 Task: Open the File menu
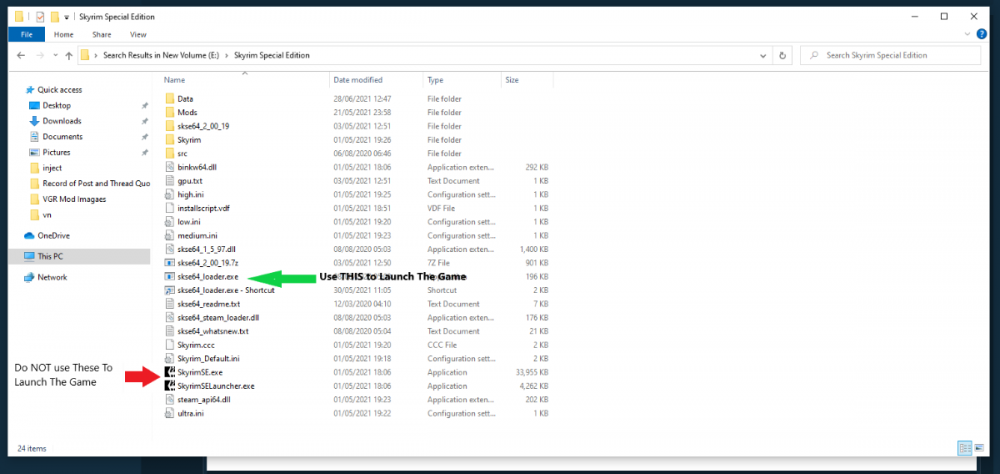[x=27, y=34]
